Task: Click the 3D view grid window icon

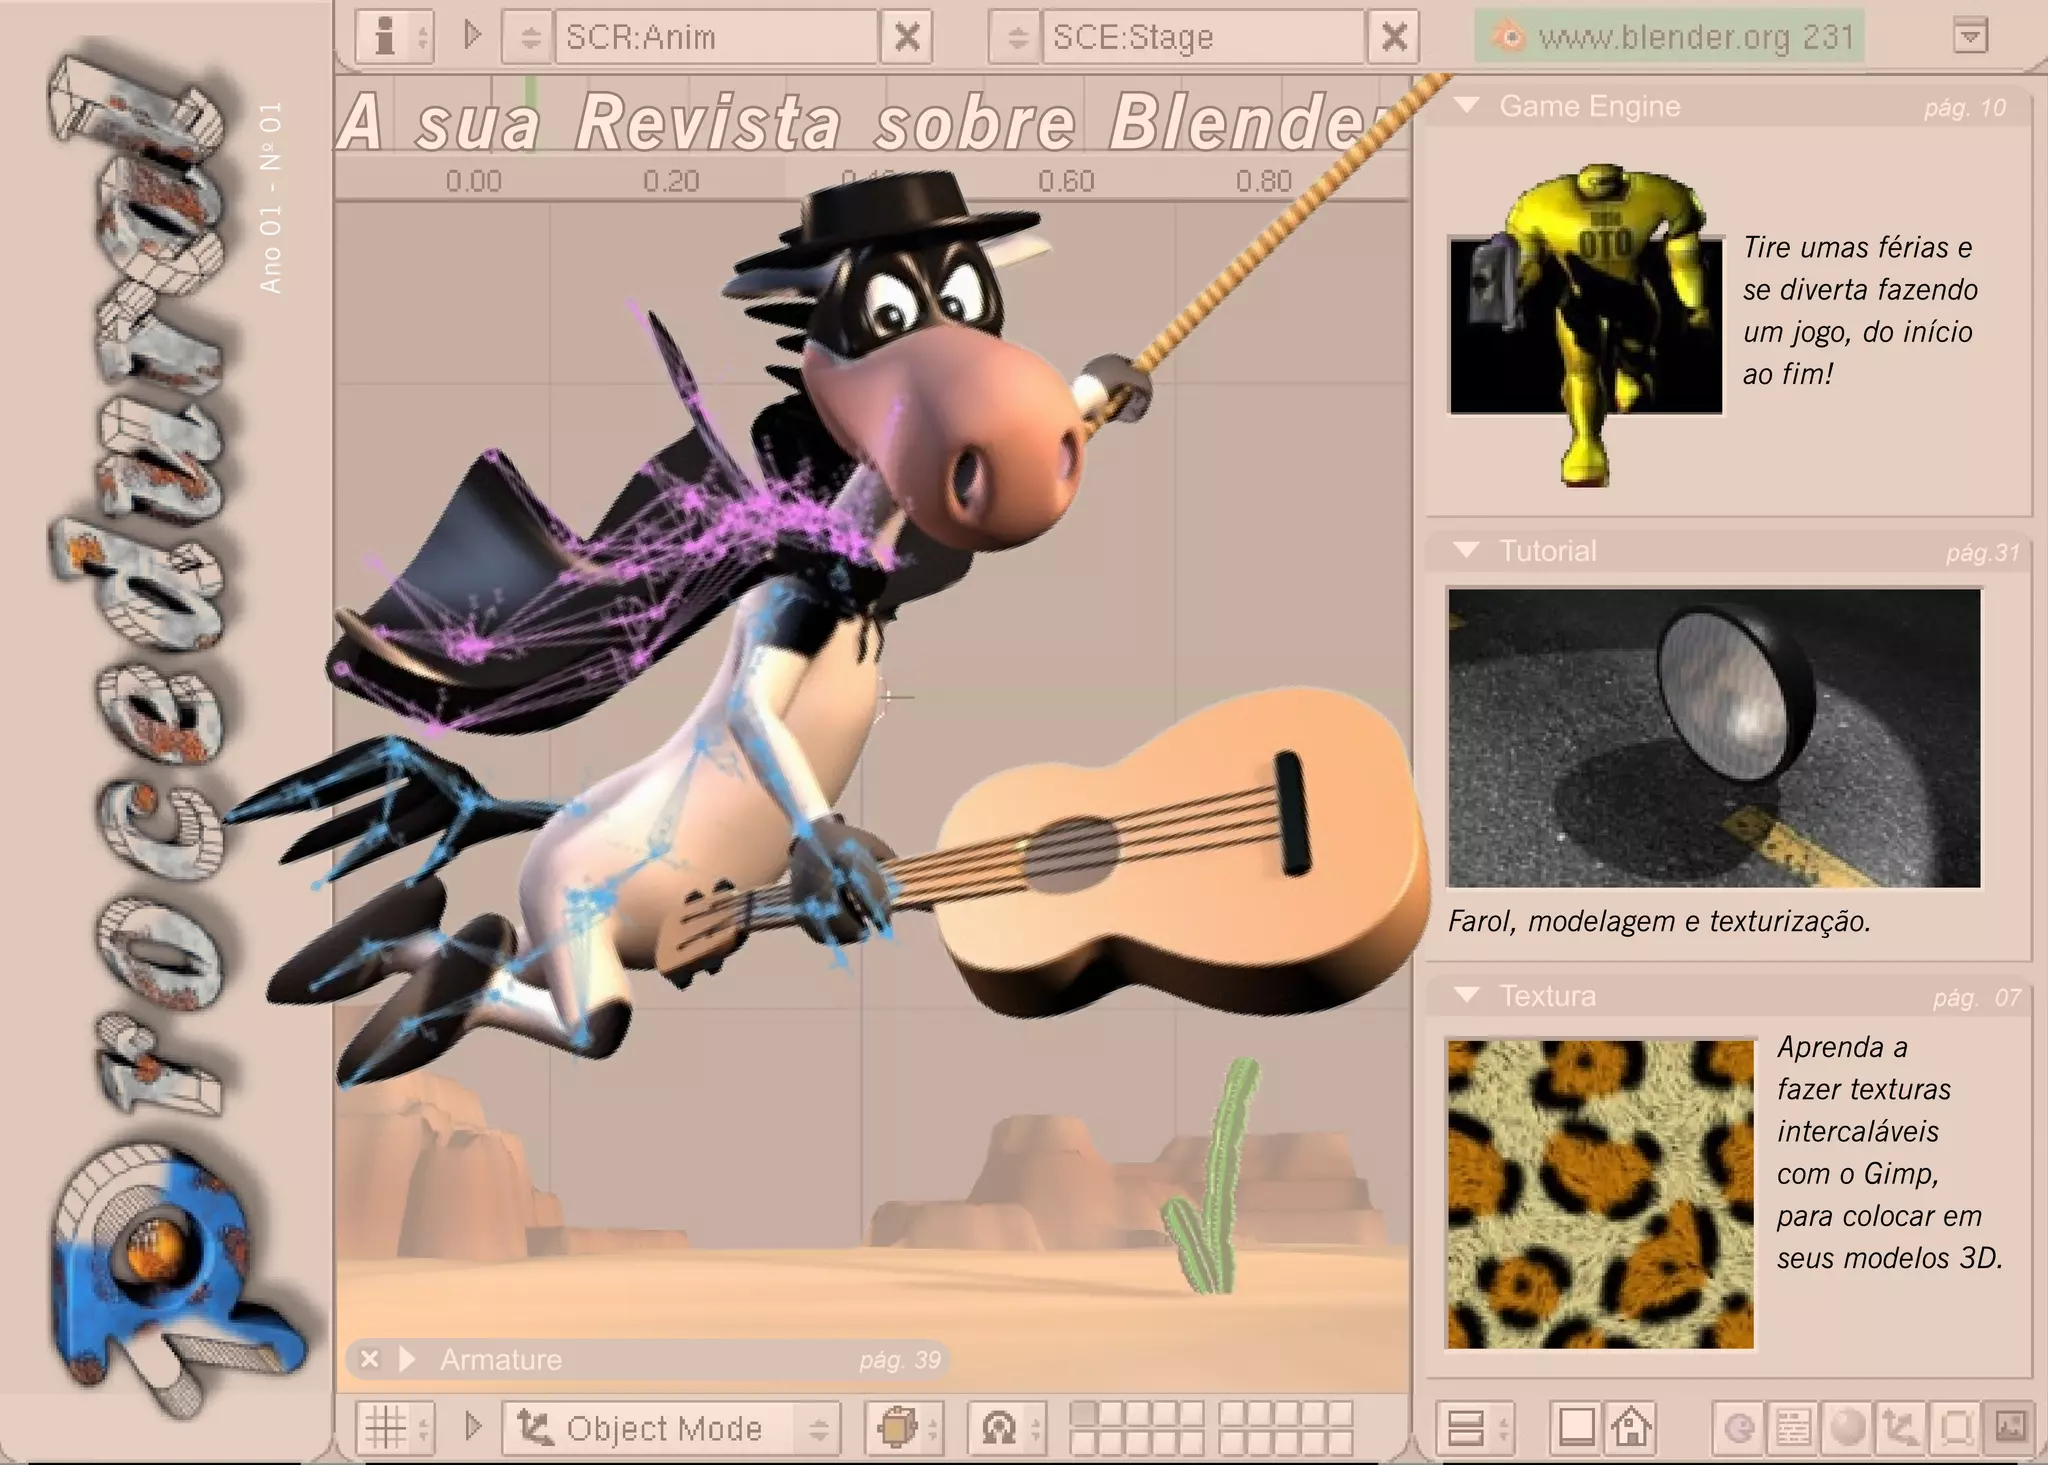Action: coord(386,1427)
